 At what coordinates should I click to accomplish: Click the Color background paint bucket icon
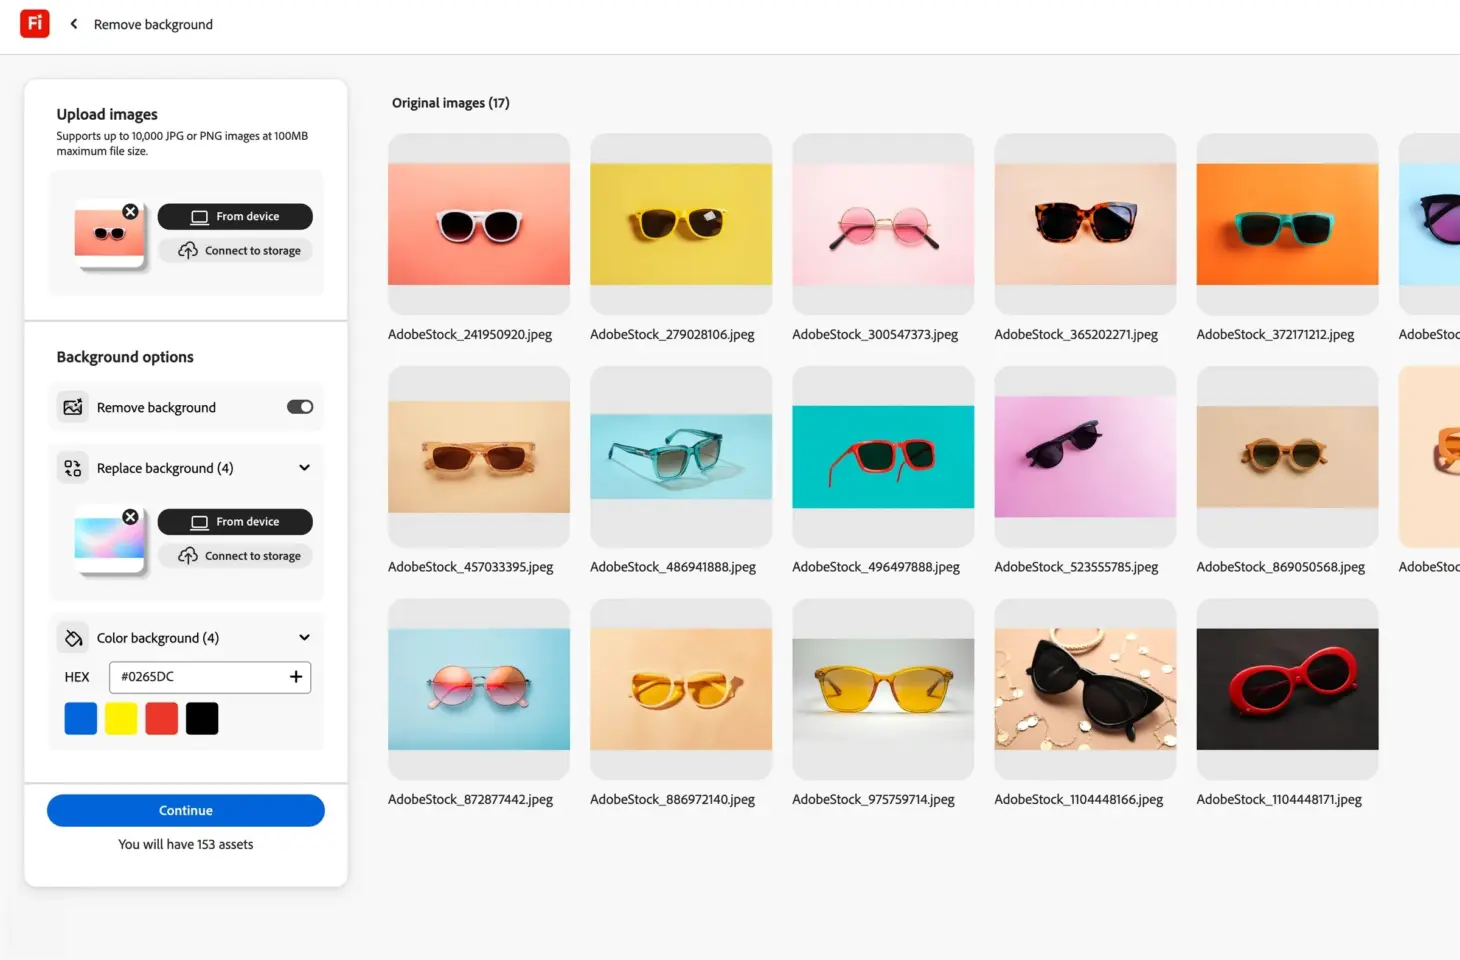[73, 637]
